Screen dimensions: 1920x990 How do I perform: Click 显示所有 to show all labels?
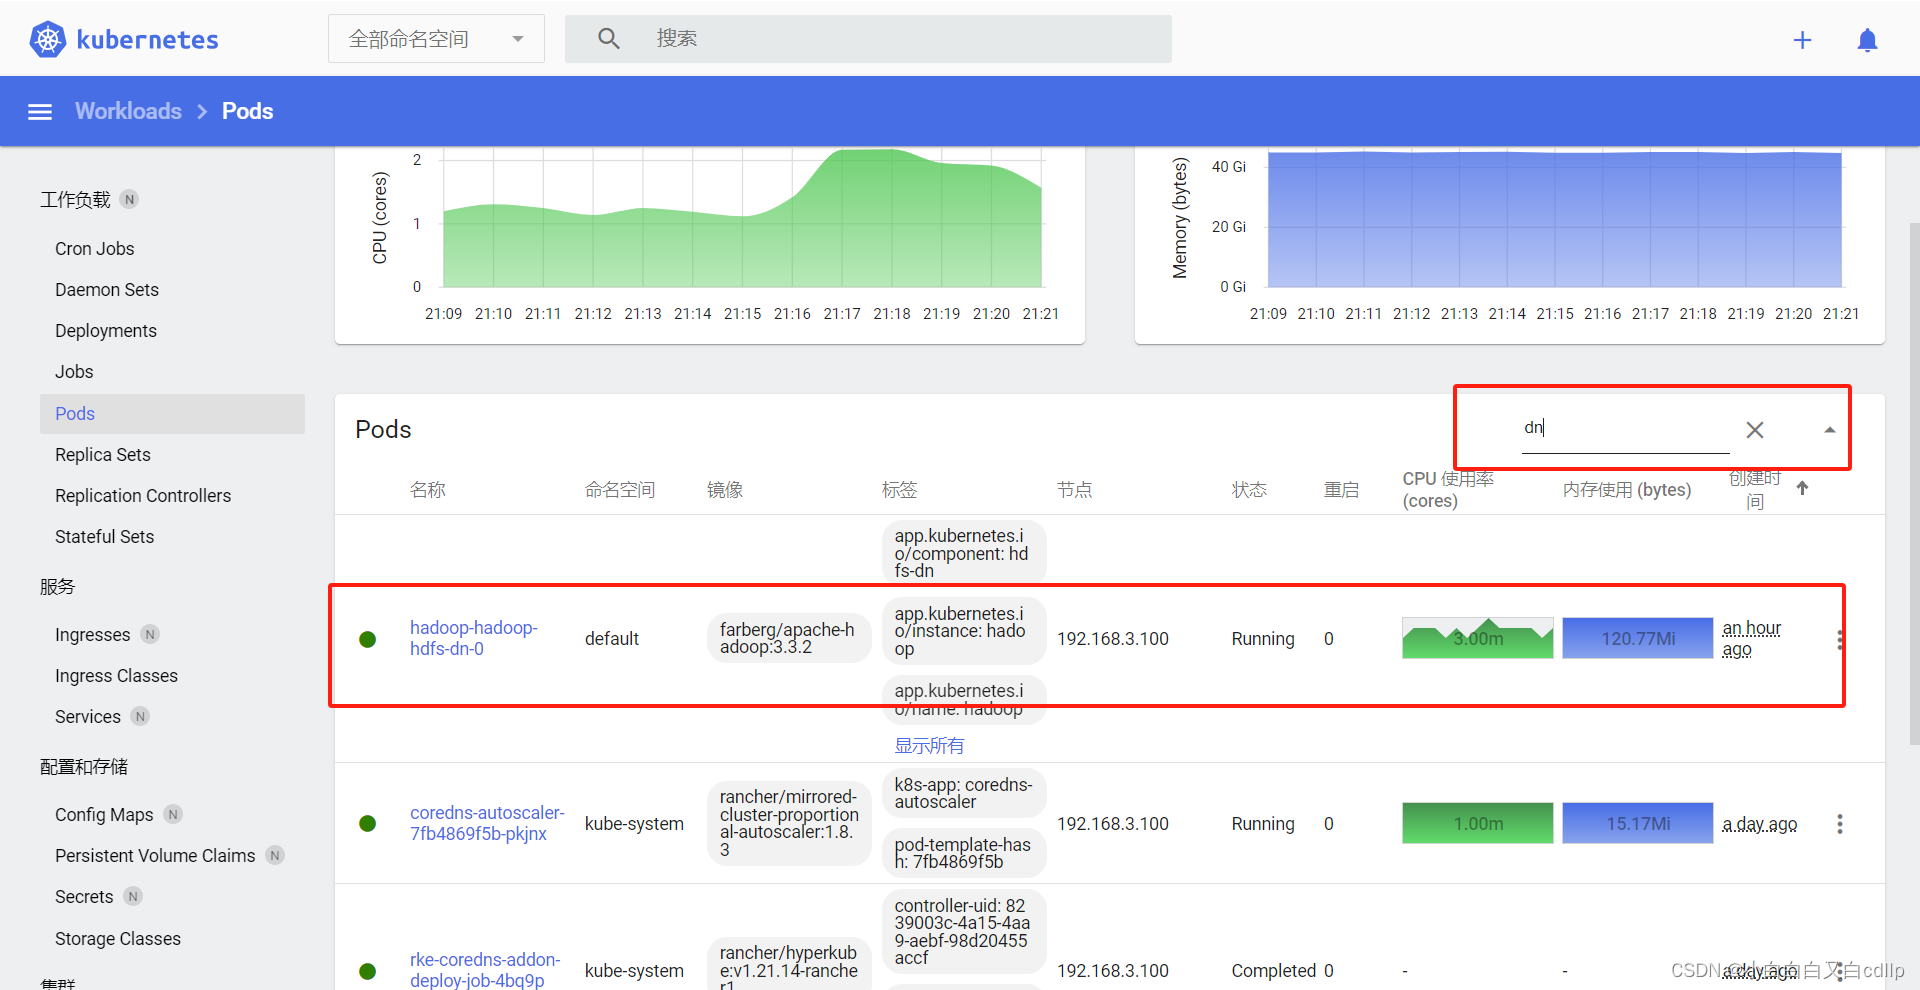coord(929,746)
